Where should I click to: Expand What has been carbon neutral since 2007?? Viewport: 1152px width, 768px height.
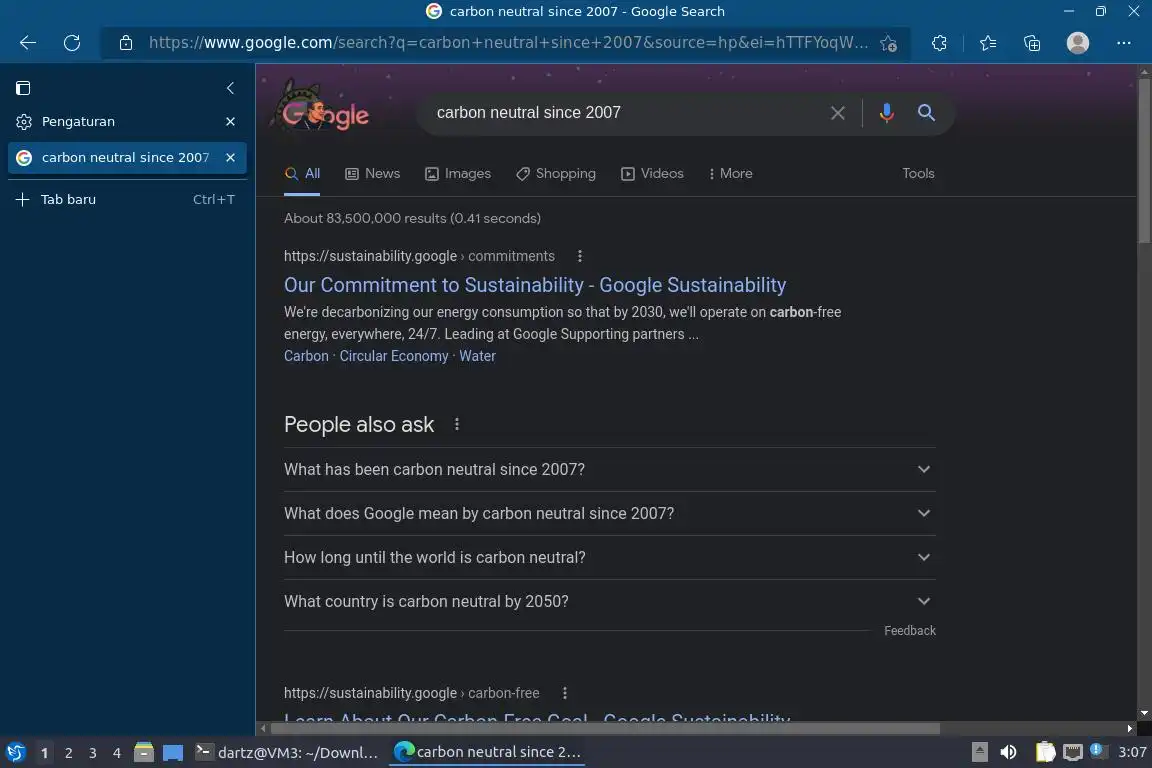pos(609,470)
